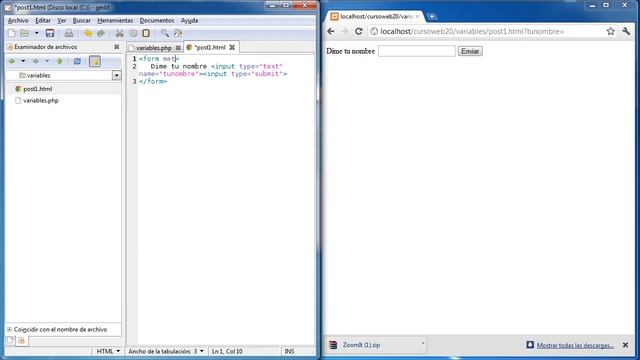Open the Editar menu
640x360 pixels.
[43, 20]
